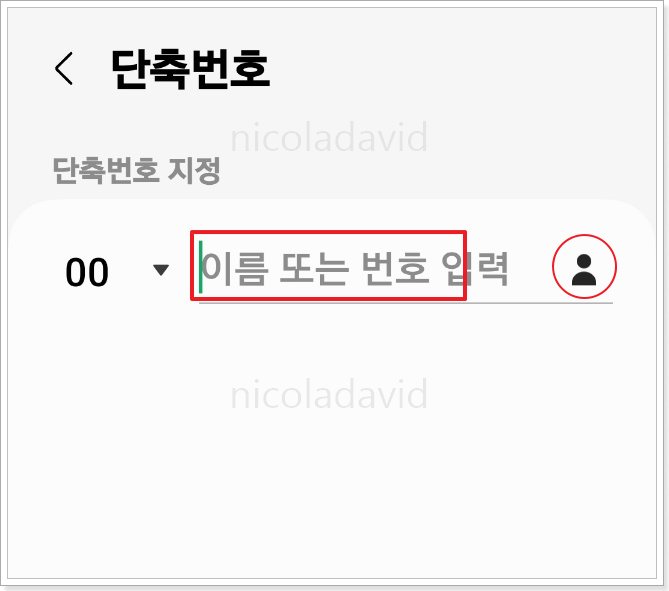Tap the back chevron beside 단축번호
The width and height of the screenshot is (669, 591).
pyautogui.click(x=64, y=68)
